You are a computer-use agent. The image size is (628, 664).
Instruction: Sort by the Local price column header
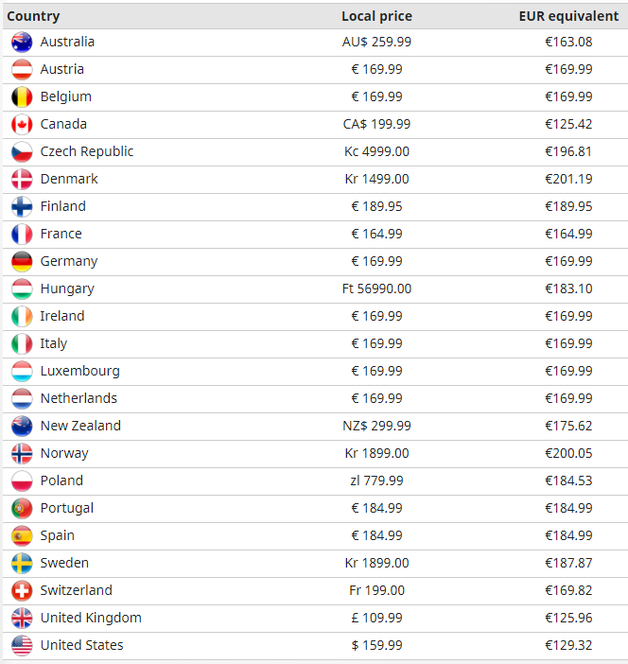[376, 16]
